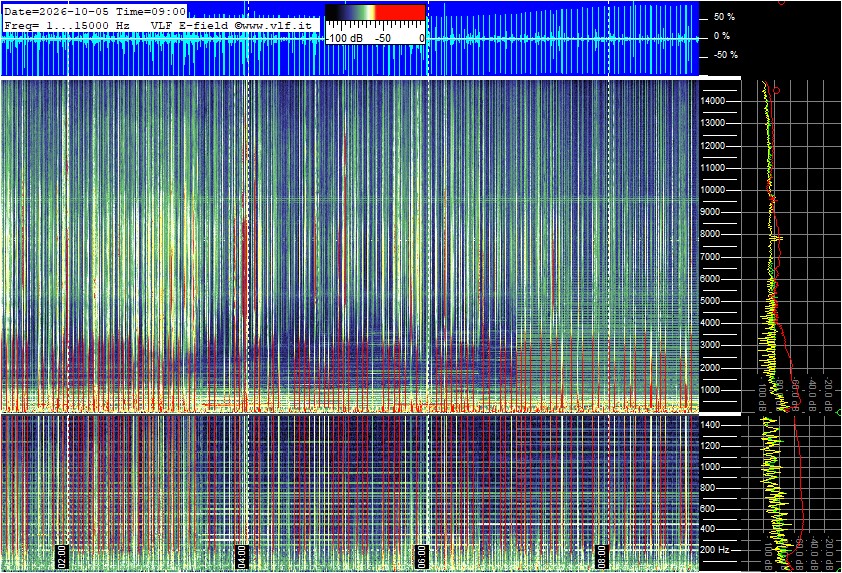Screen dimensions: 842x573
Task: Click the 8000 frequency axis label
Action: coord(711,234)
